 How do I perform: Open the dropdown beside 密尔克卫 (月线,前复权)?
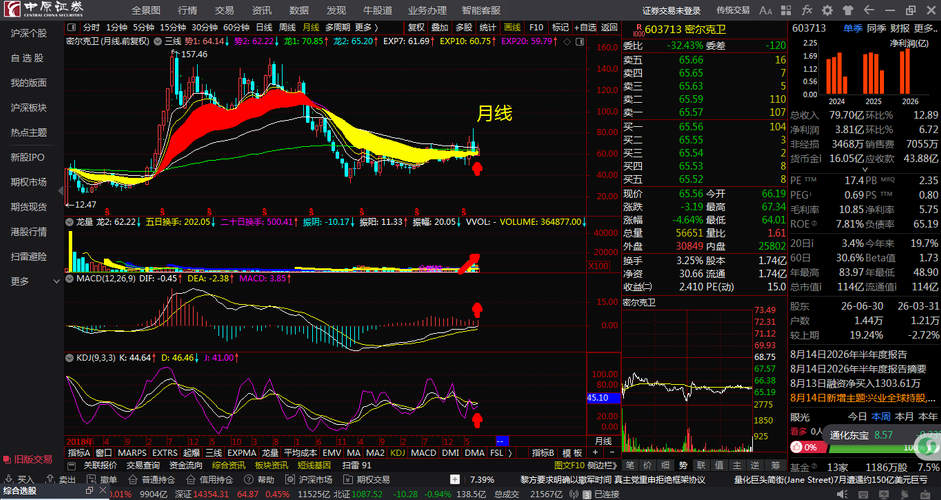pyautogui.click(x=158, y=41)
